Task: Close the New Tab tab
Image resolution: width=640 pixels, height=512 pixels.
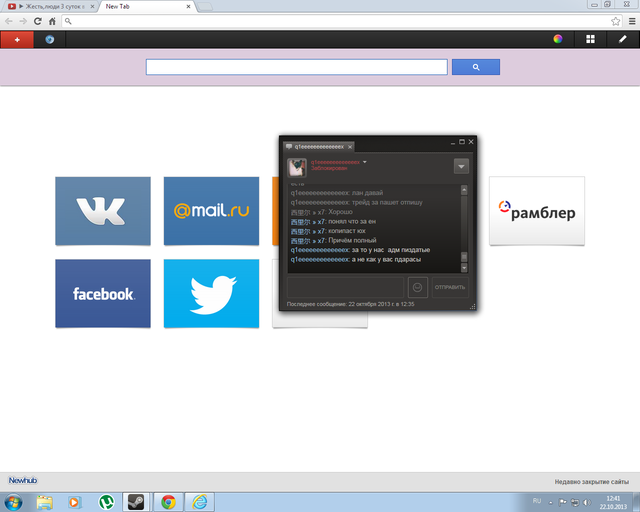Action: [x=188, y=7]
